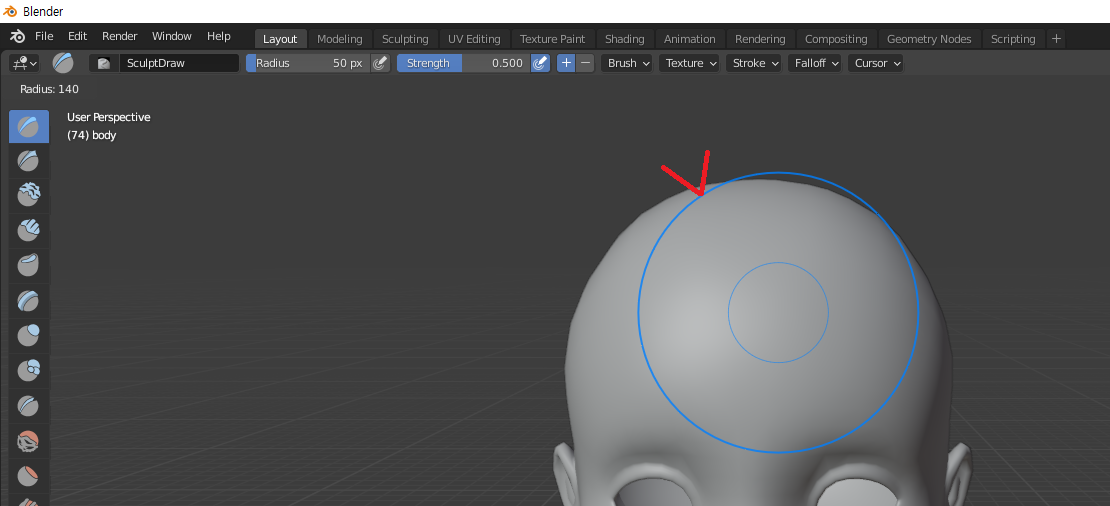The height and width of the screenshot is (506, 1110).
Task: Switch to the Layout workspace tab
Action: tap(280, 39)
